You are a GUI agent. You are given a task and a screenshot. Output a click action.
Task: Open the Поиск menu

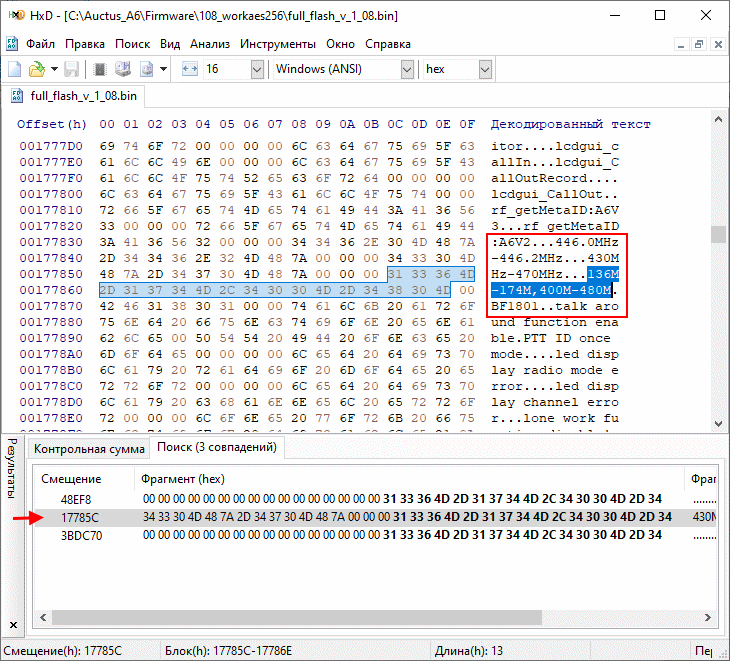coord(133,44)
